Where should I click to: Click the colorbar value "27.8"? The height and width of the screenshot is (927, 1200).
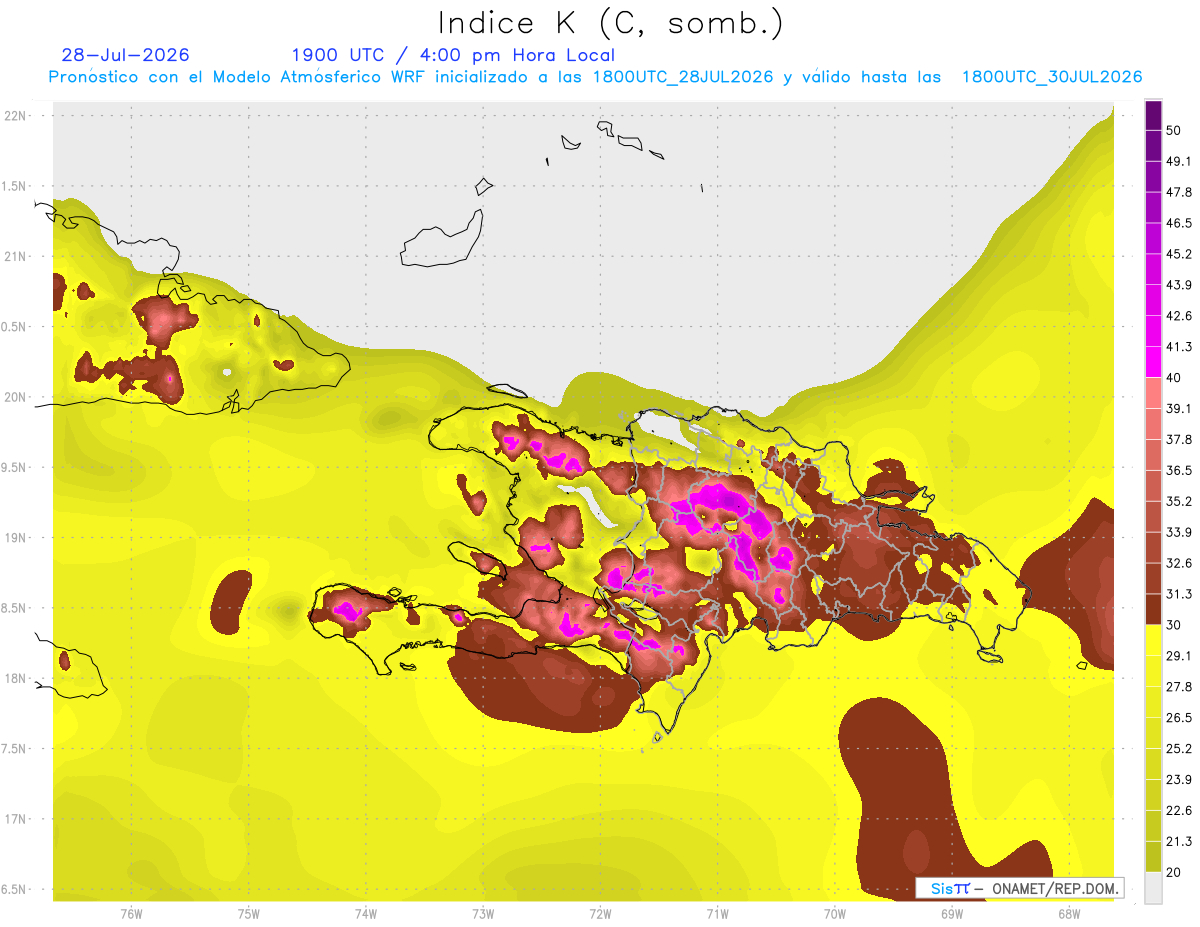click(1179, 687)
